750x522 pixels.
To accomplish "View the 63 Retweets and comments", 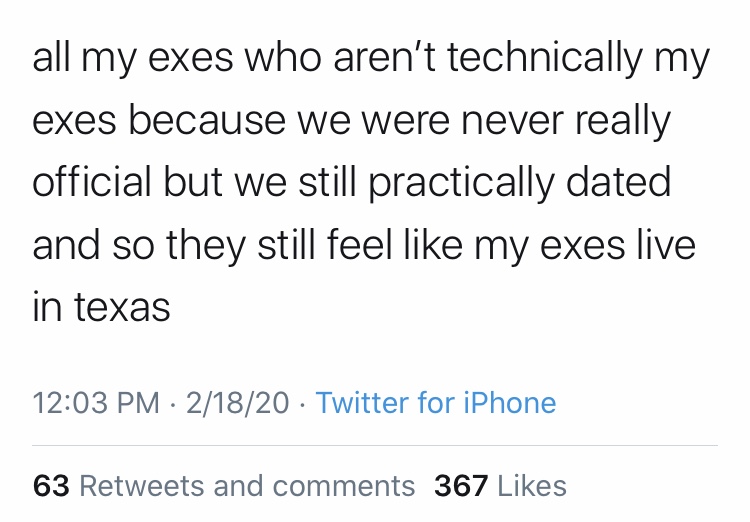I will (224, 486).
